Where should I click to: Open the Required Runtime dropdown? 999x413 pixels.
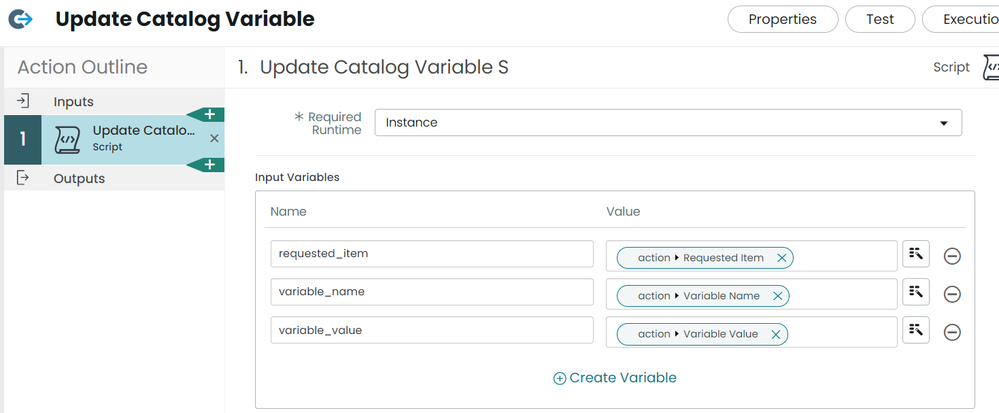pyautogui.click(x=668, y=123)
